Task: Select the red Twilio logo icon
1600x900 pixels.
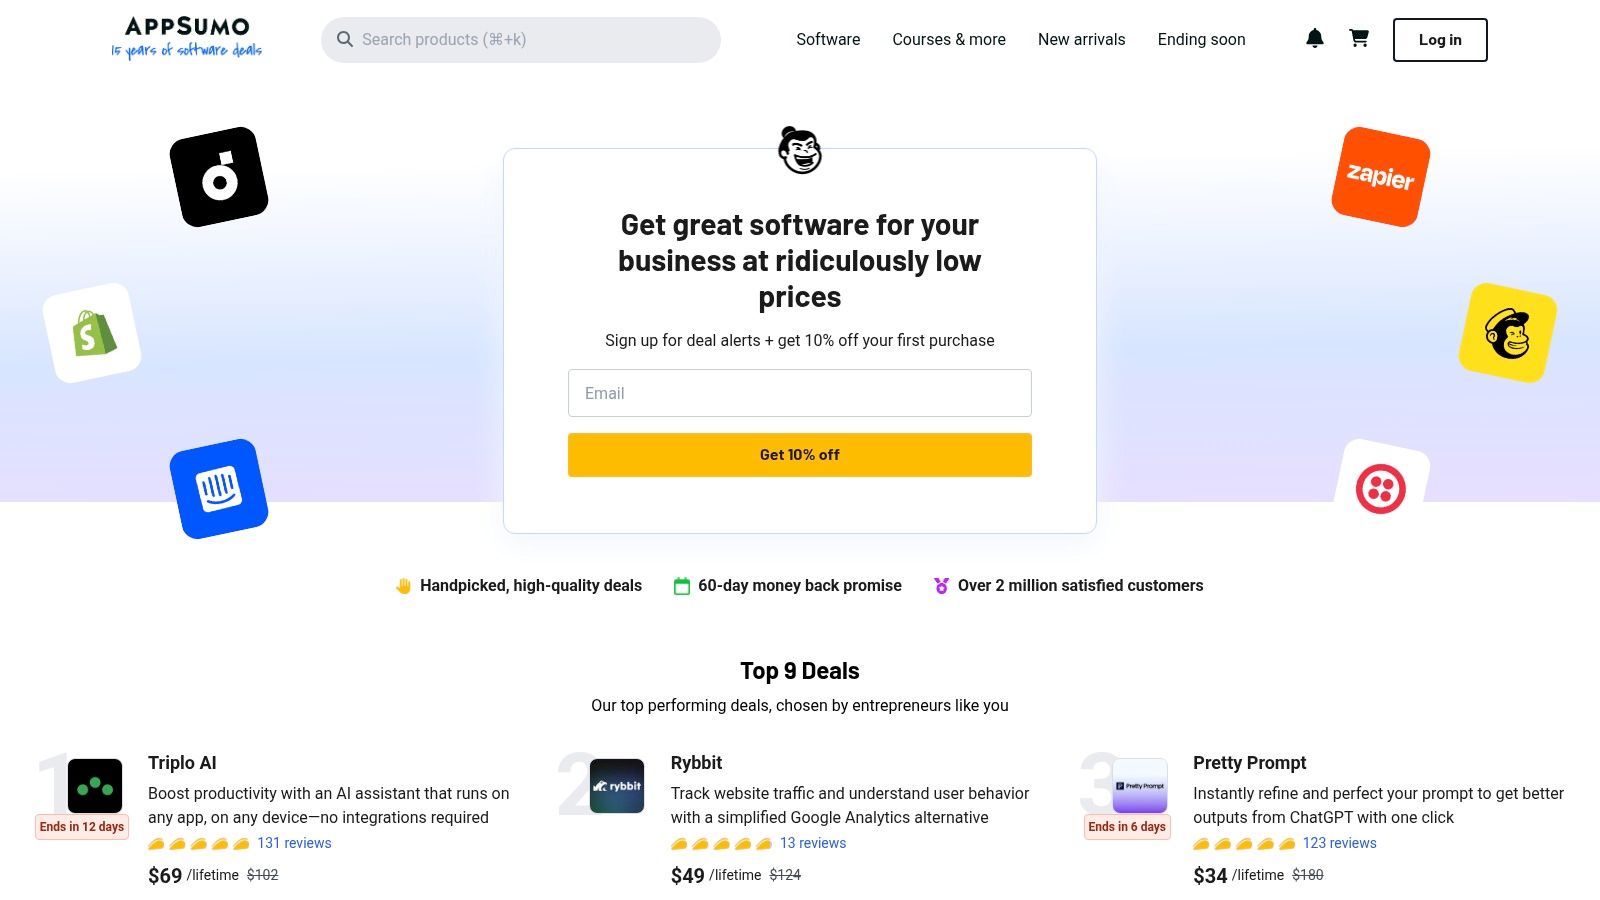Action: 1381,489
